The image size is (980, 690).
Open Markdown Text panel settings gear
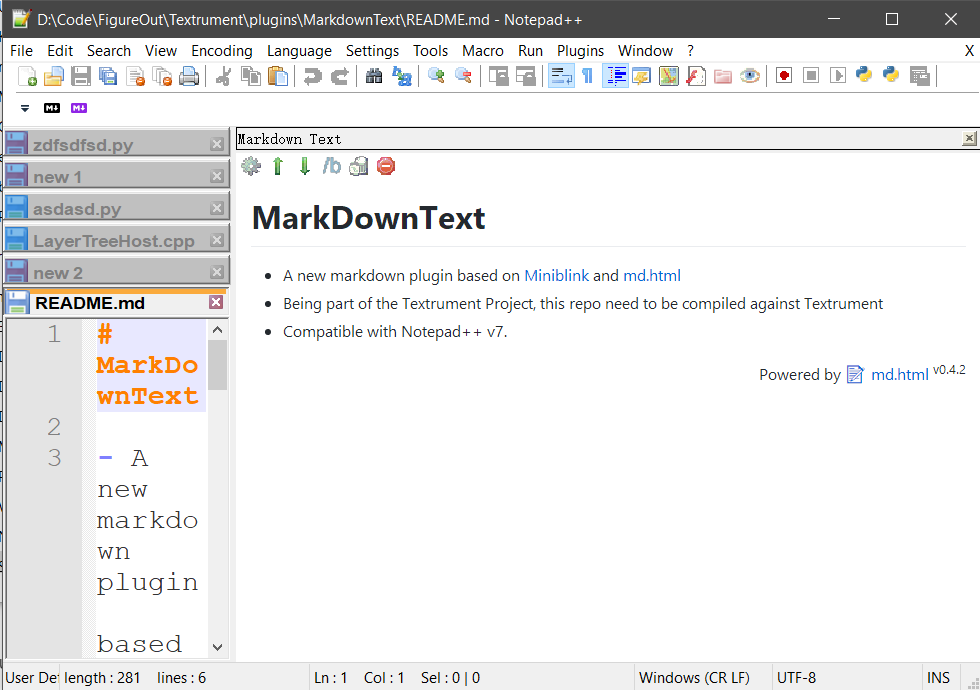pyautogui.click(x=251, y=166)
